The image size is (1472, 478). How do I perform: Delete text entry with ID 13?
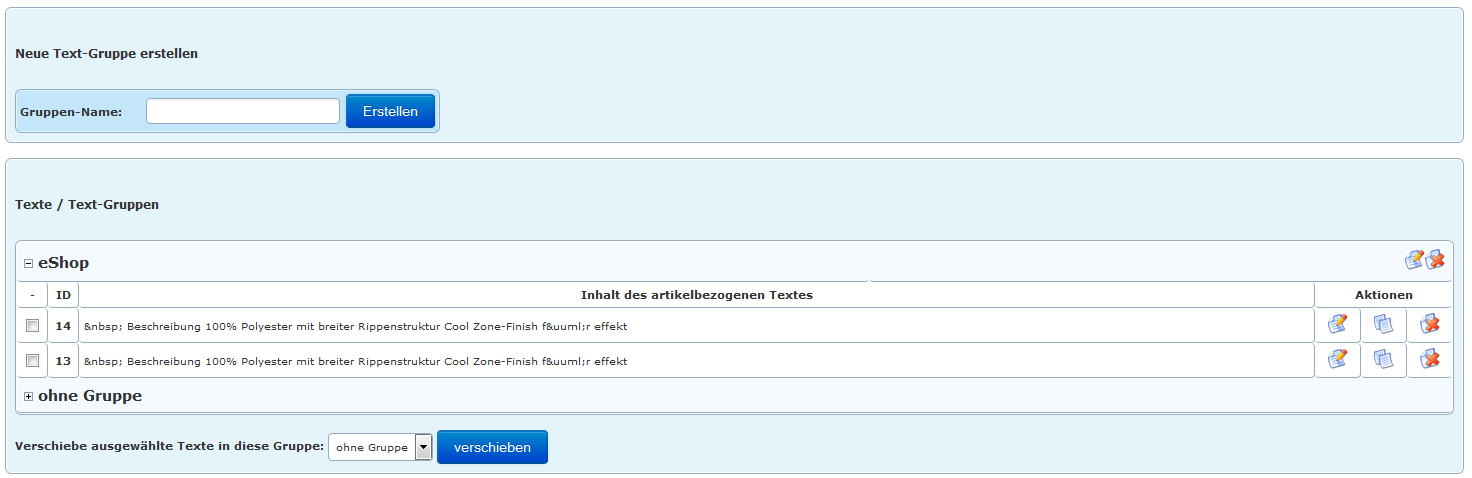click(x=1430, y=360)
